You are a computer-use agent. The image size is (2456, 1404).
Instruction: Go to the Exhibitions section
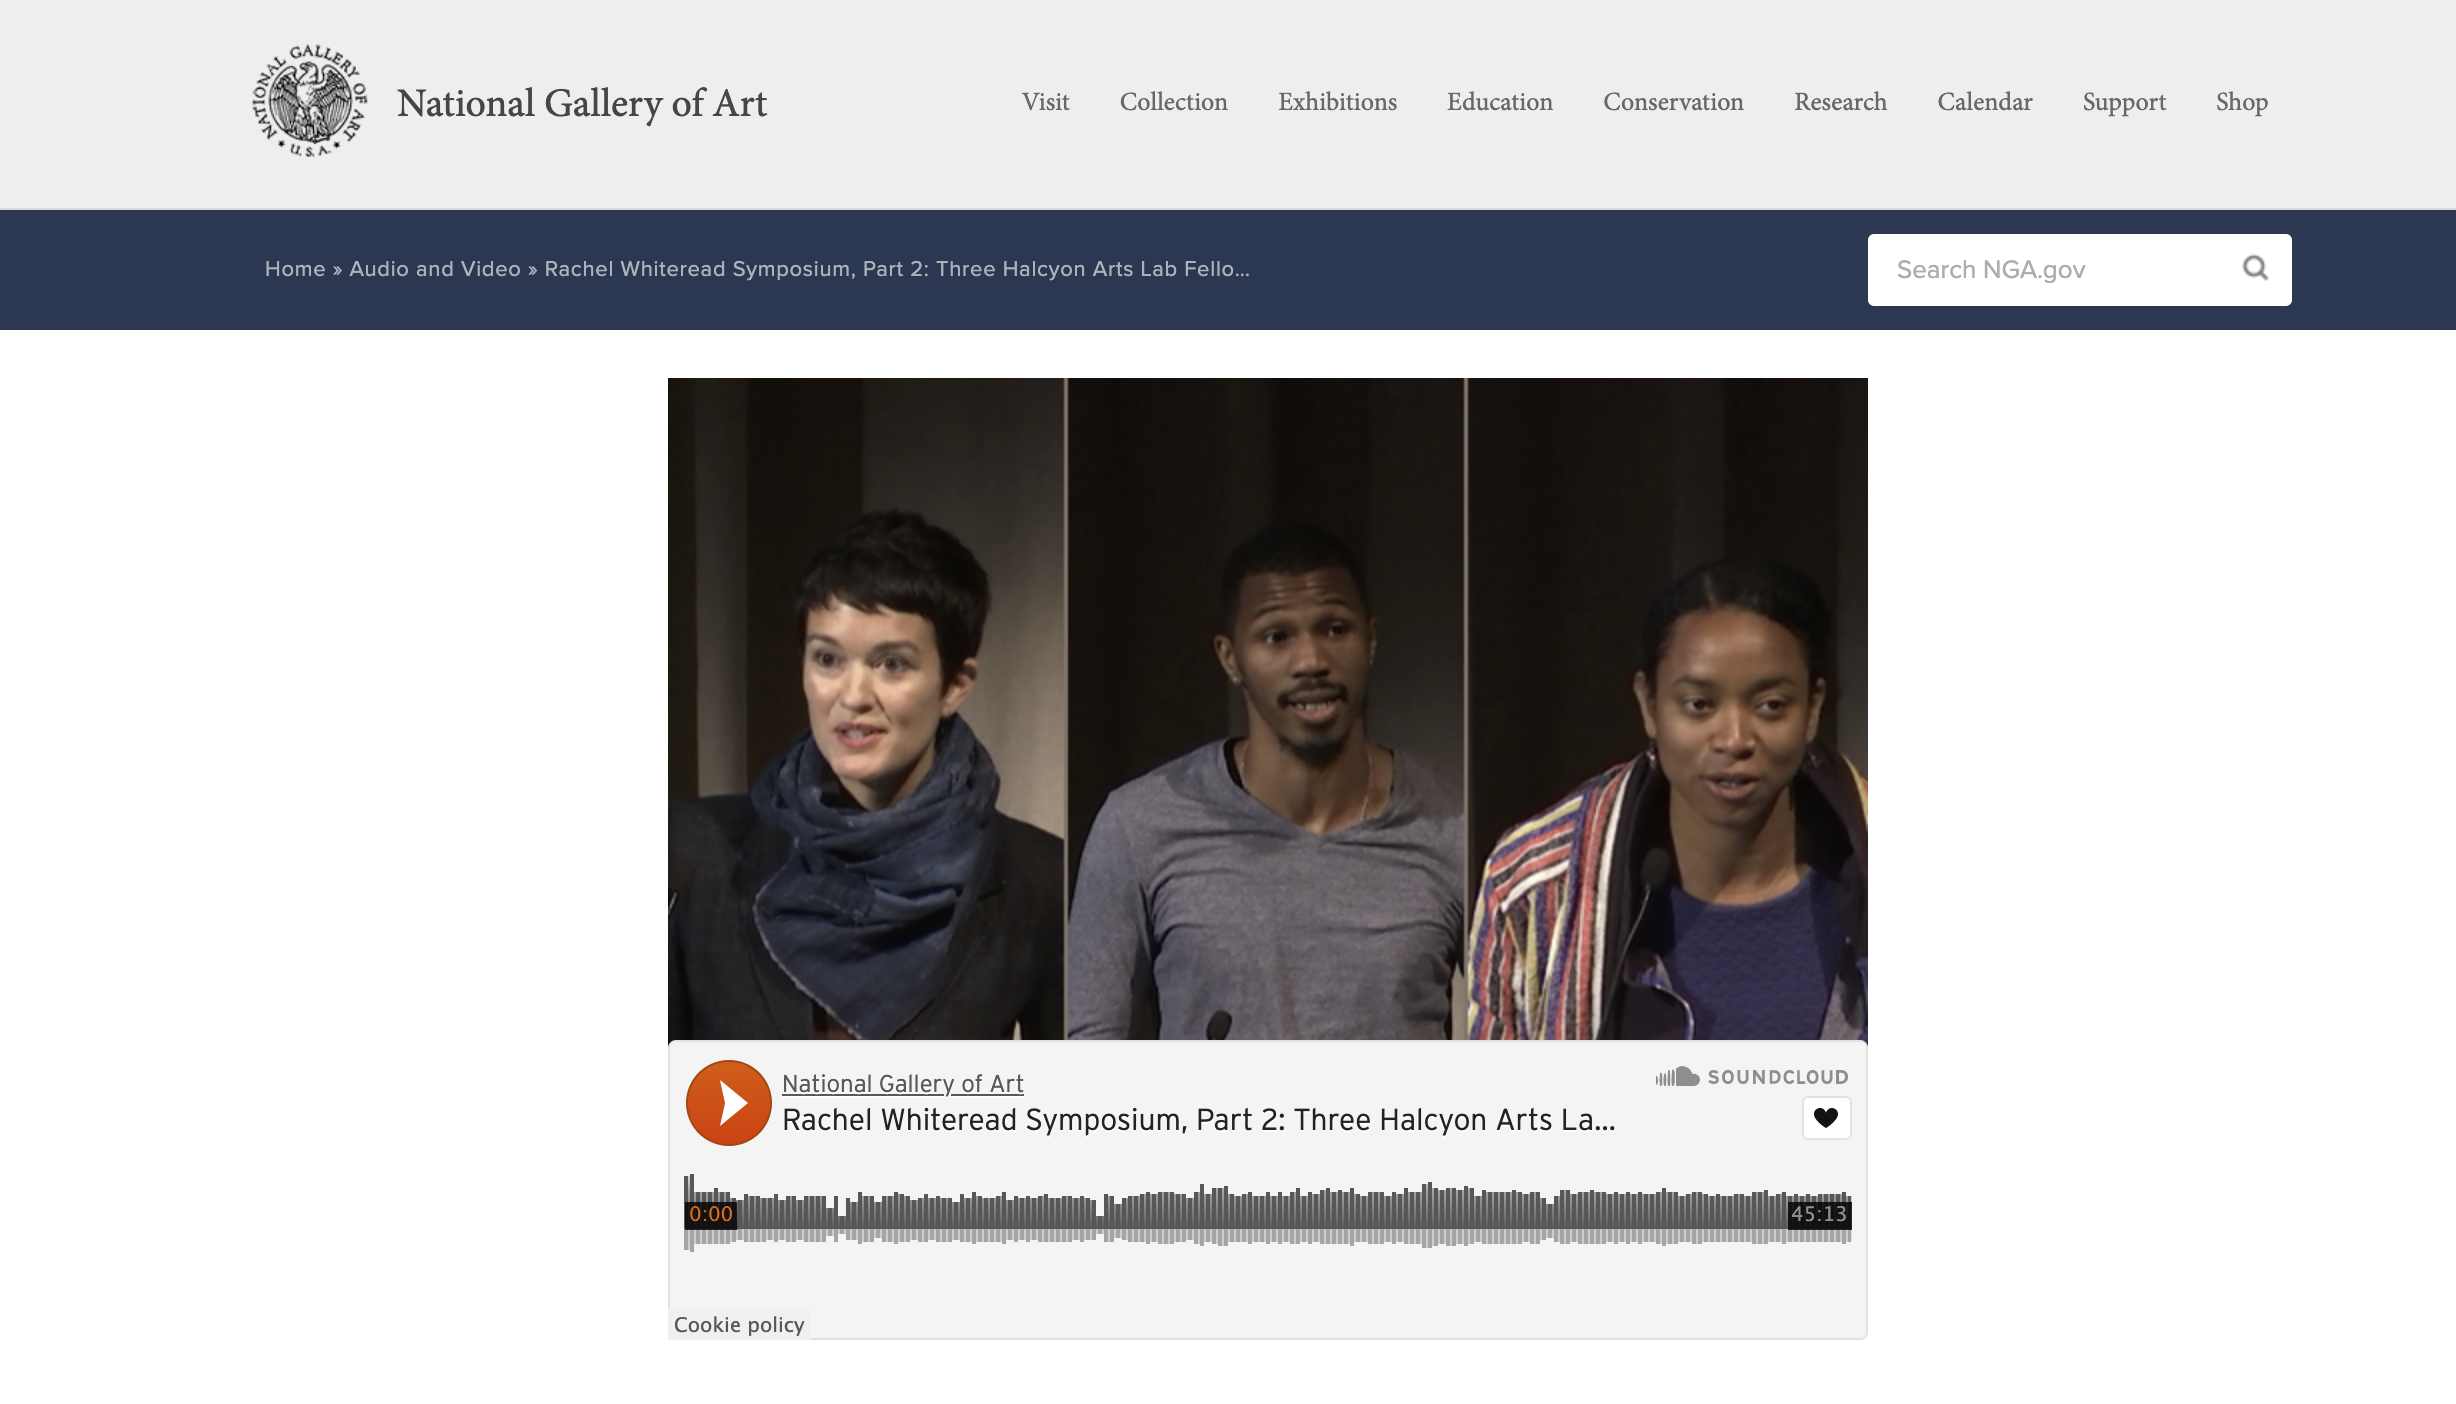tap(1337, 102)
